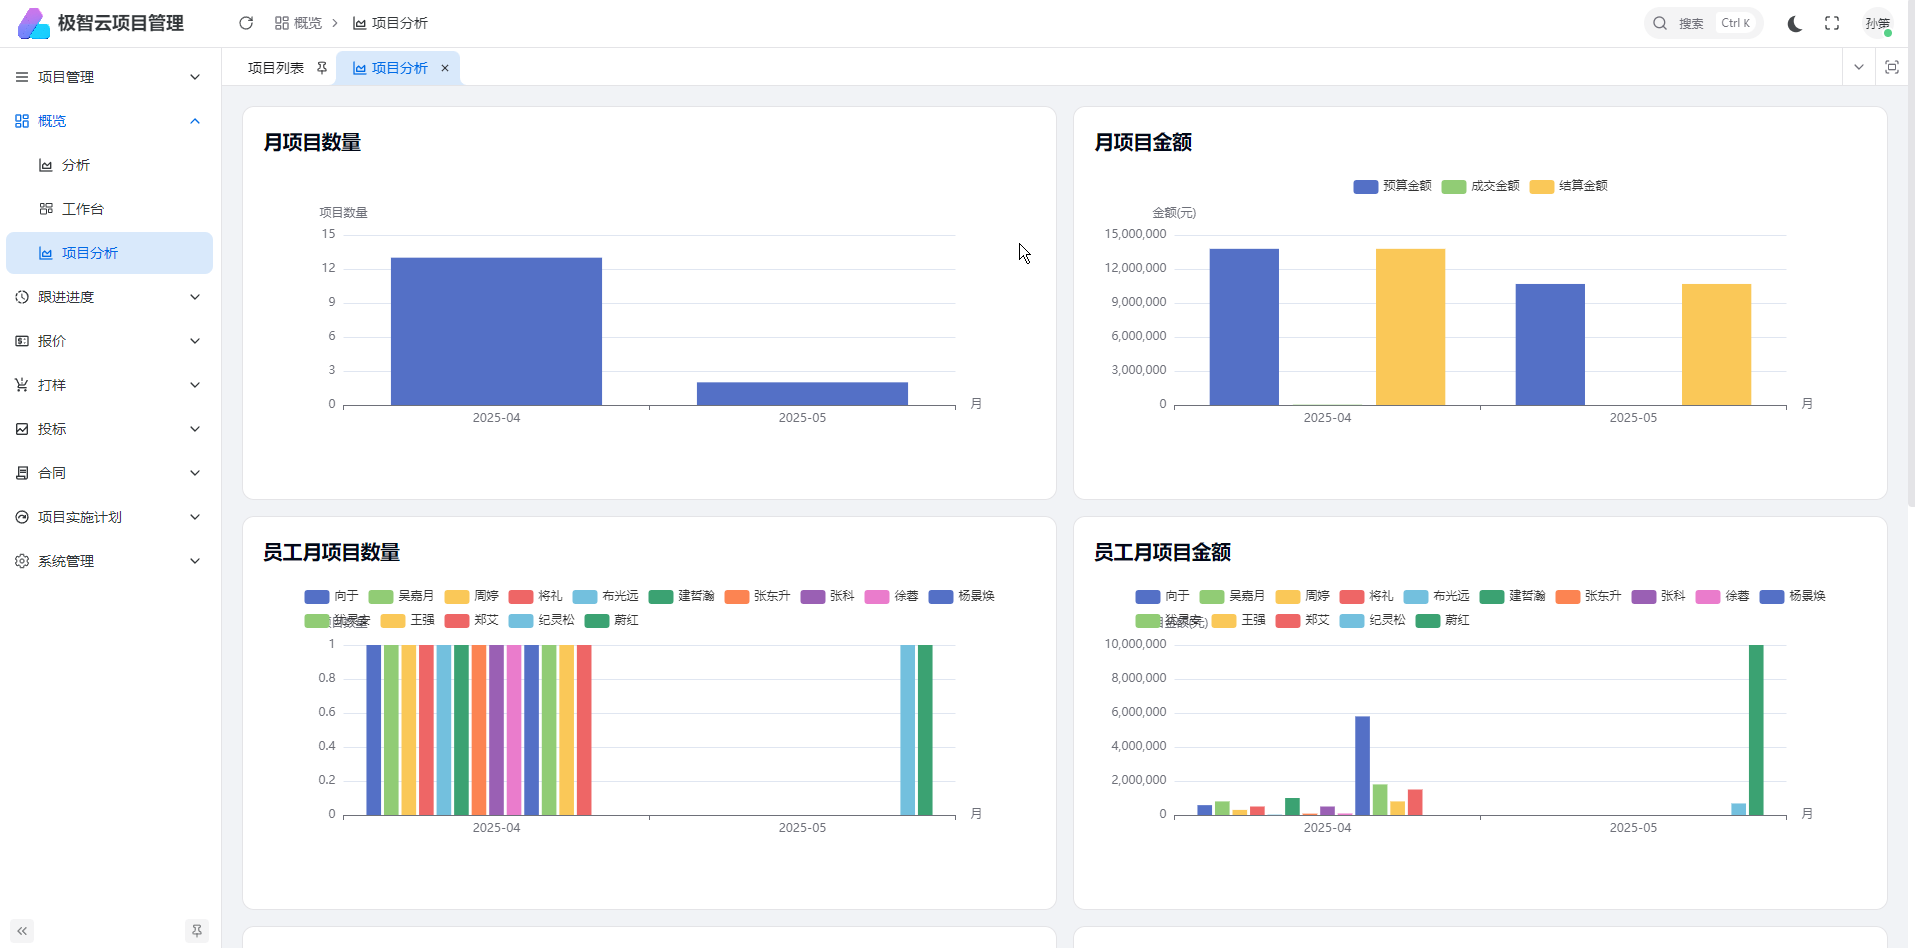Switch to the 项目列表 tab
The image size is (1915, 948).
(x=276, y=68)
